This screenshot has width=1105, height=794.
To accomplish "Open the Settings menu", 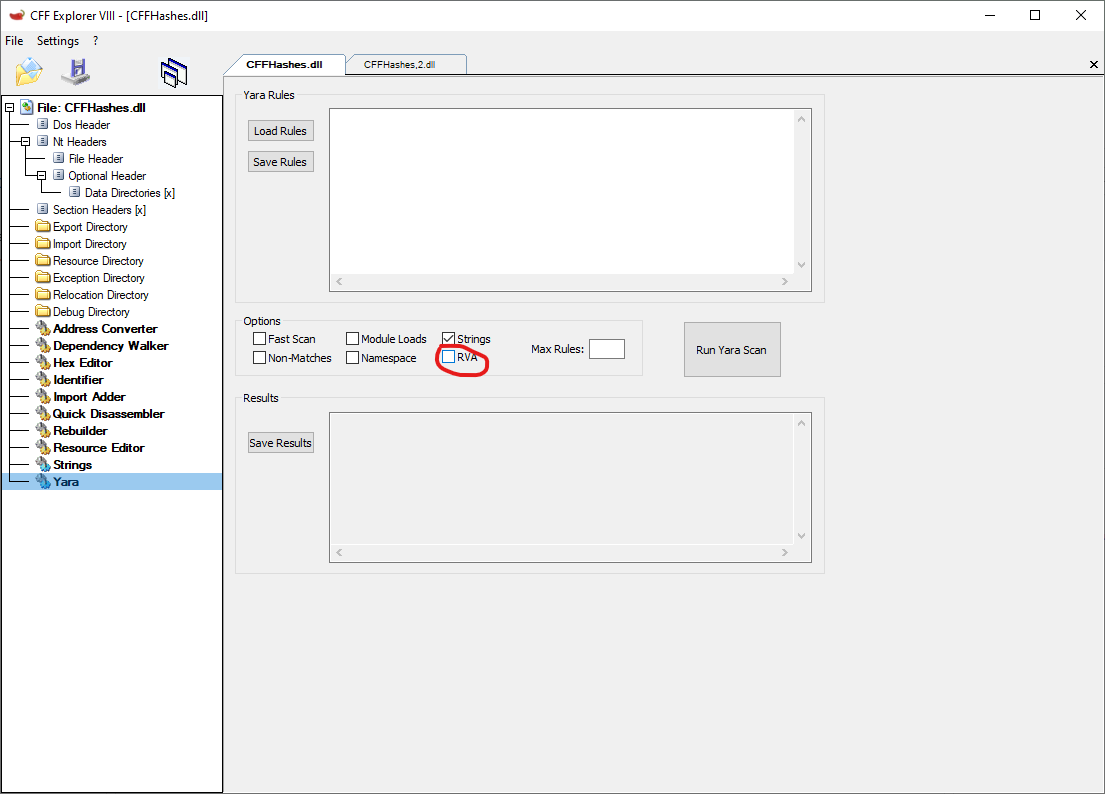I will pyautogui.click(x=58, y=41).
